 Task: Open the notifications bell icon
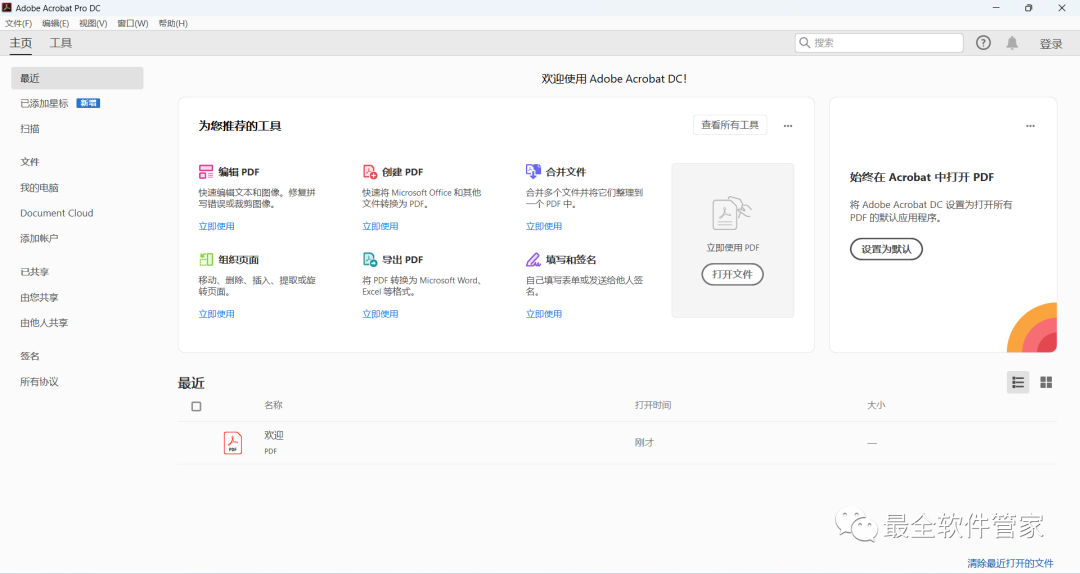tap(1012, 43)
